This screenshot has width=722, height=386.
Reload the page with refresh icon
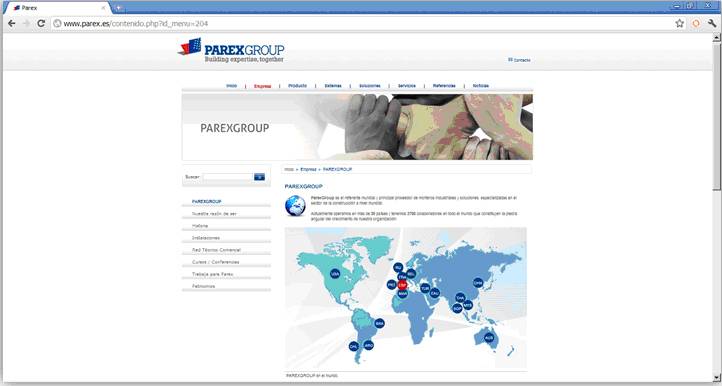pos(41,23)
